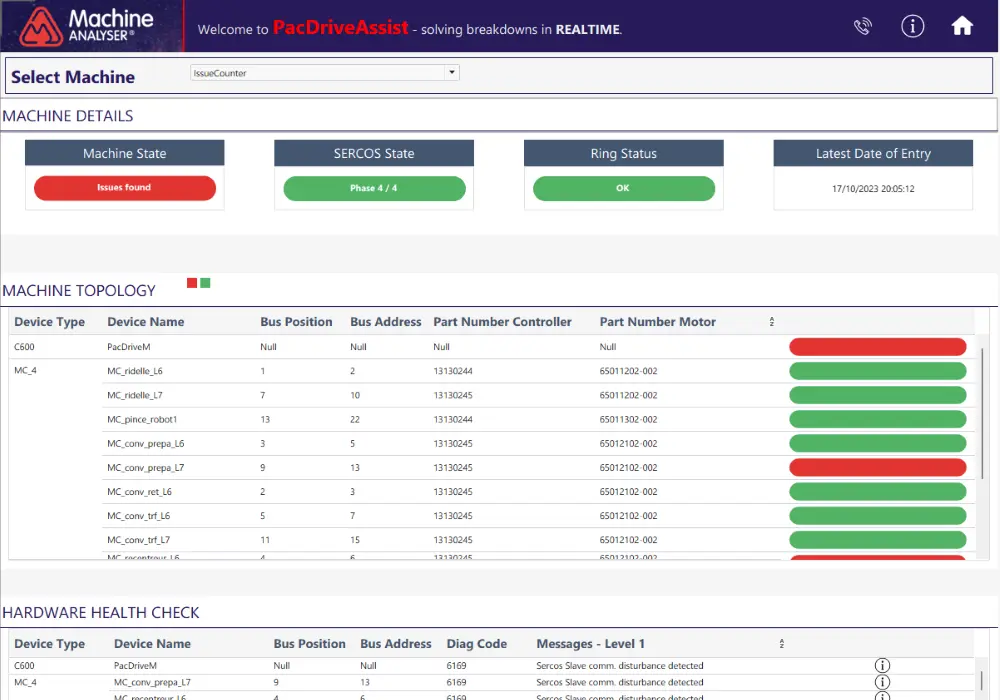Click MC_conv_prepa_L7 in health check table

(x=152, y=682)
